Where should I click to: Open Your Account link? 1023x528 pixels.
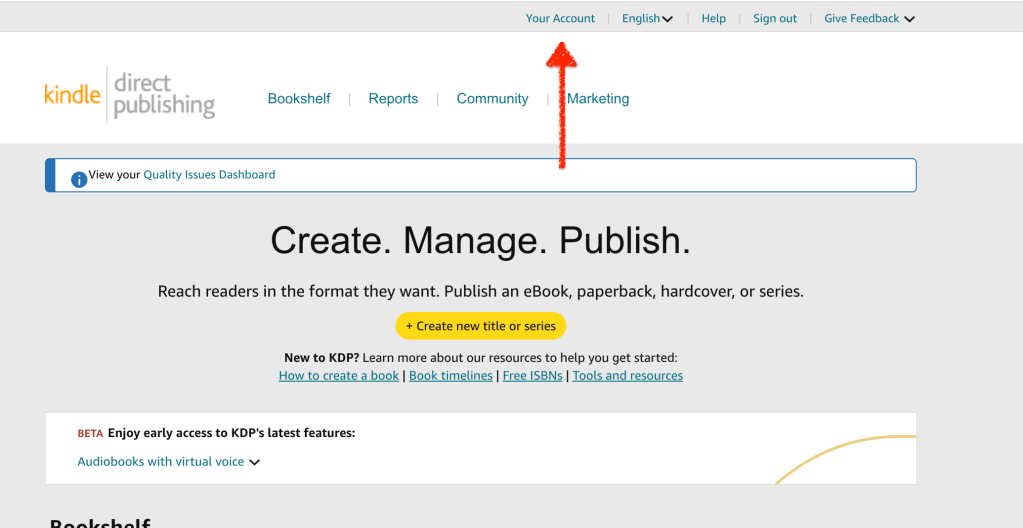pos(560,18)
